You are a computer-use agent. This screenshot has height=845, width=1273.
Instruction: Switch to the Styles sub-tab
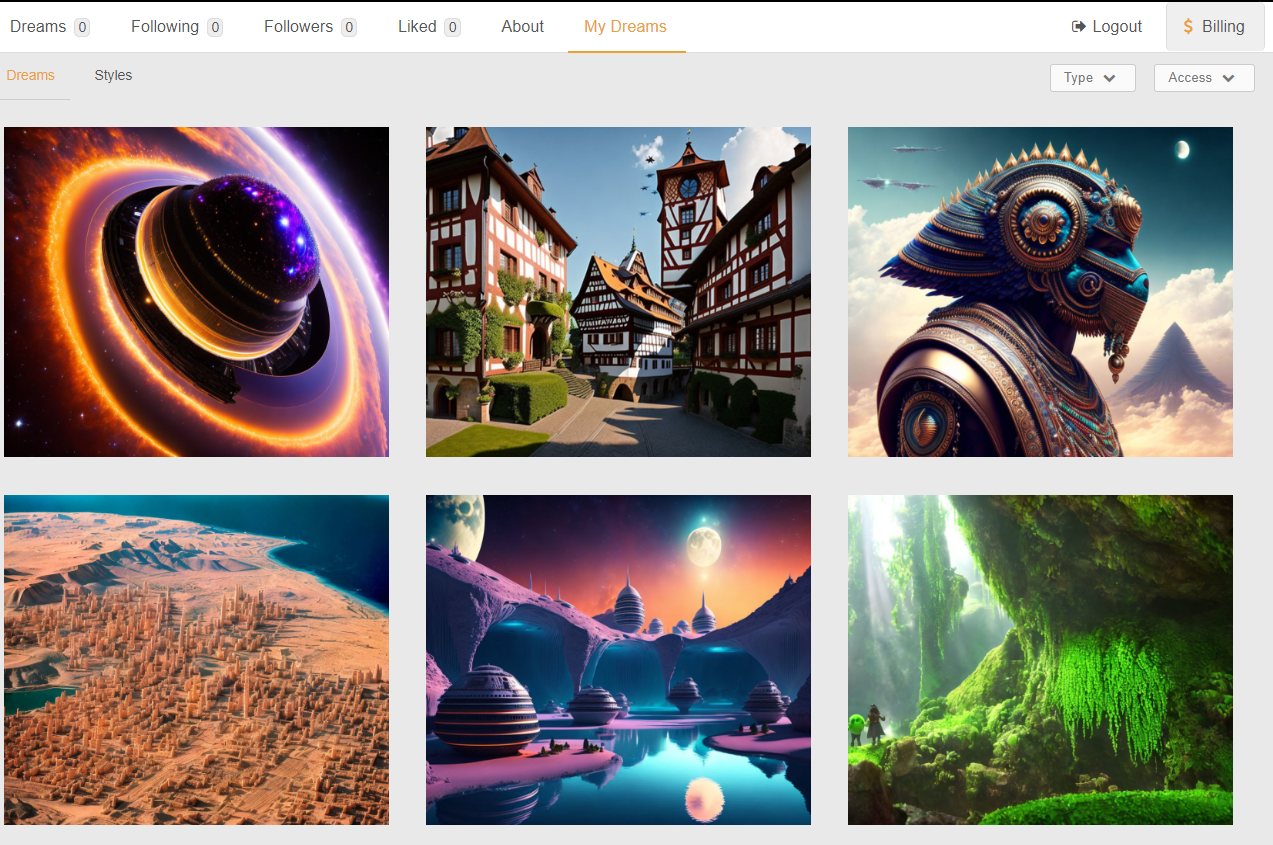tap(113, 76)
